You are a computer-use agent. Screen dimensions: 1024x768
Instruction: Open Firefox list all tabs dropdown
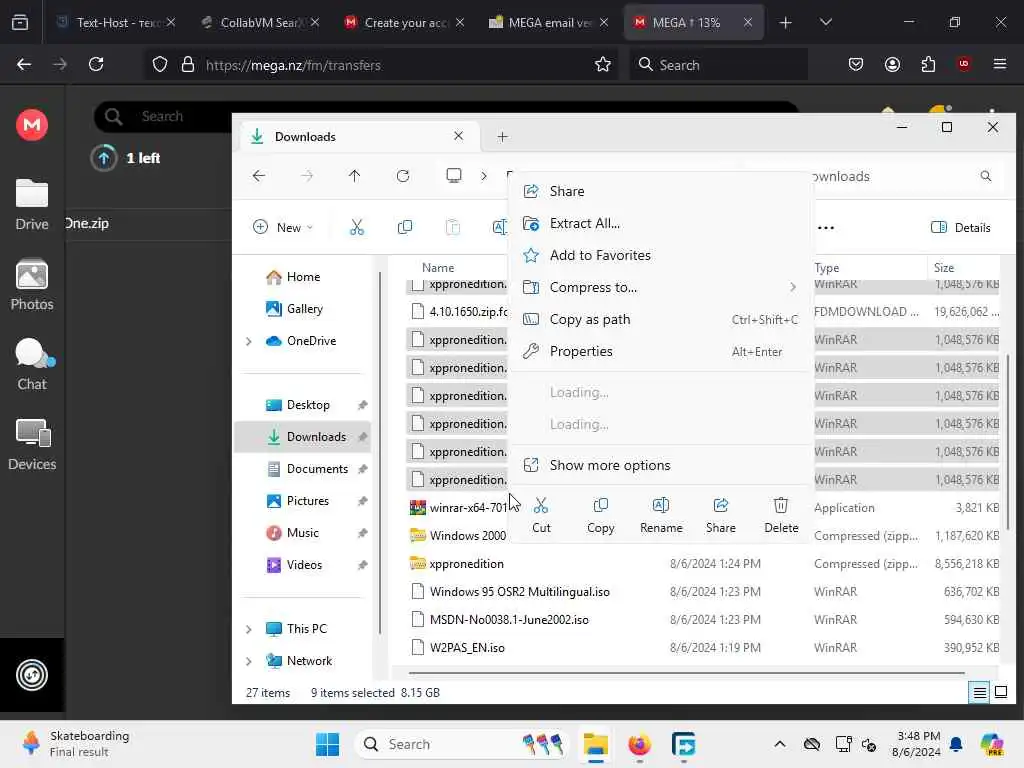click(825, 22)
